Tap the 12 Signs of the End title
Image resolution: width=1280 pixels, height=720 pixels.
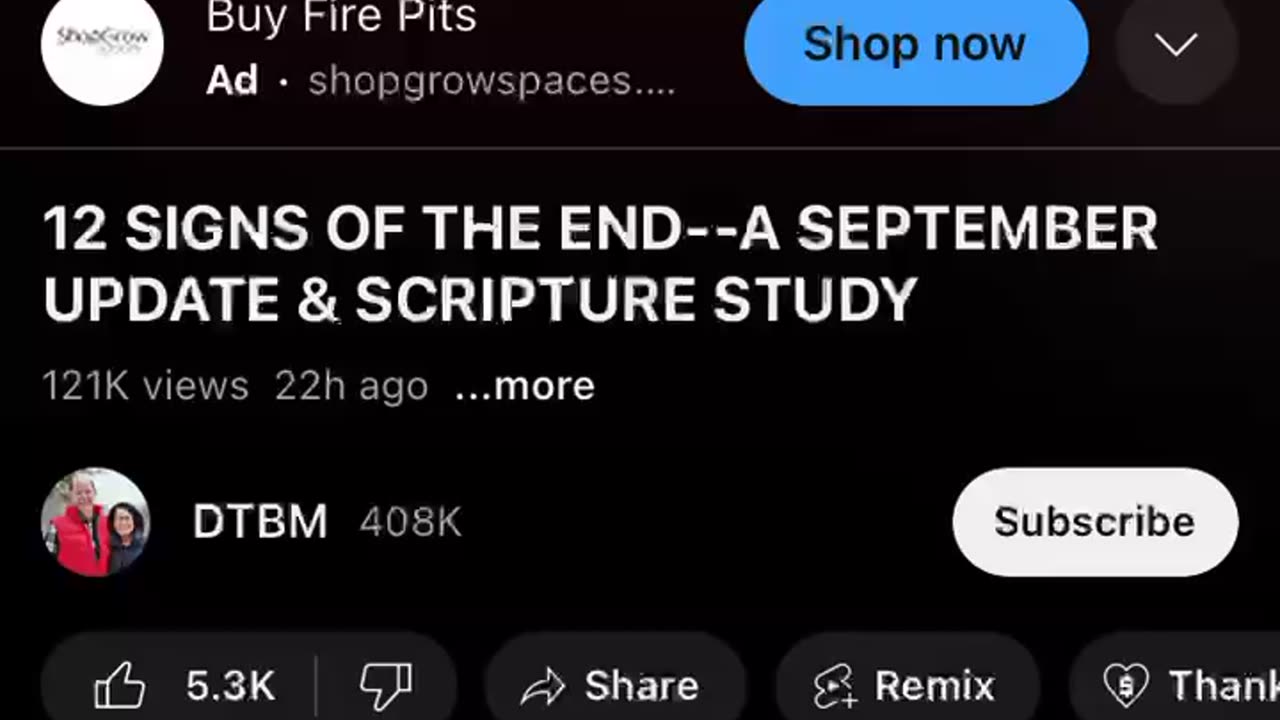tap(600, 265)
